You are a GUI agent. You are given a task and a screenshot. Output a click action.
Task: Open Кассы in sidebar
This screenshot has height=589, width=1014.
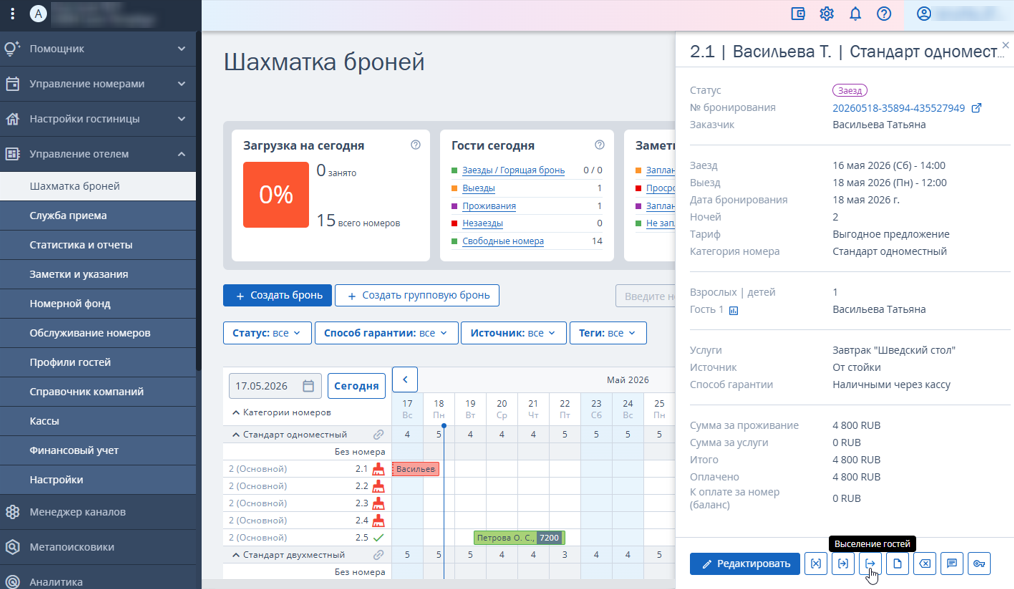[x=98, y=422]
